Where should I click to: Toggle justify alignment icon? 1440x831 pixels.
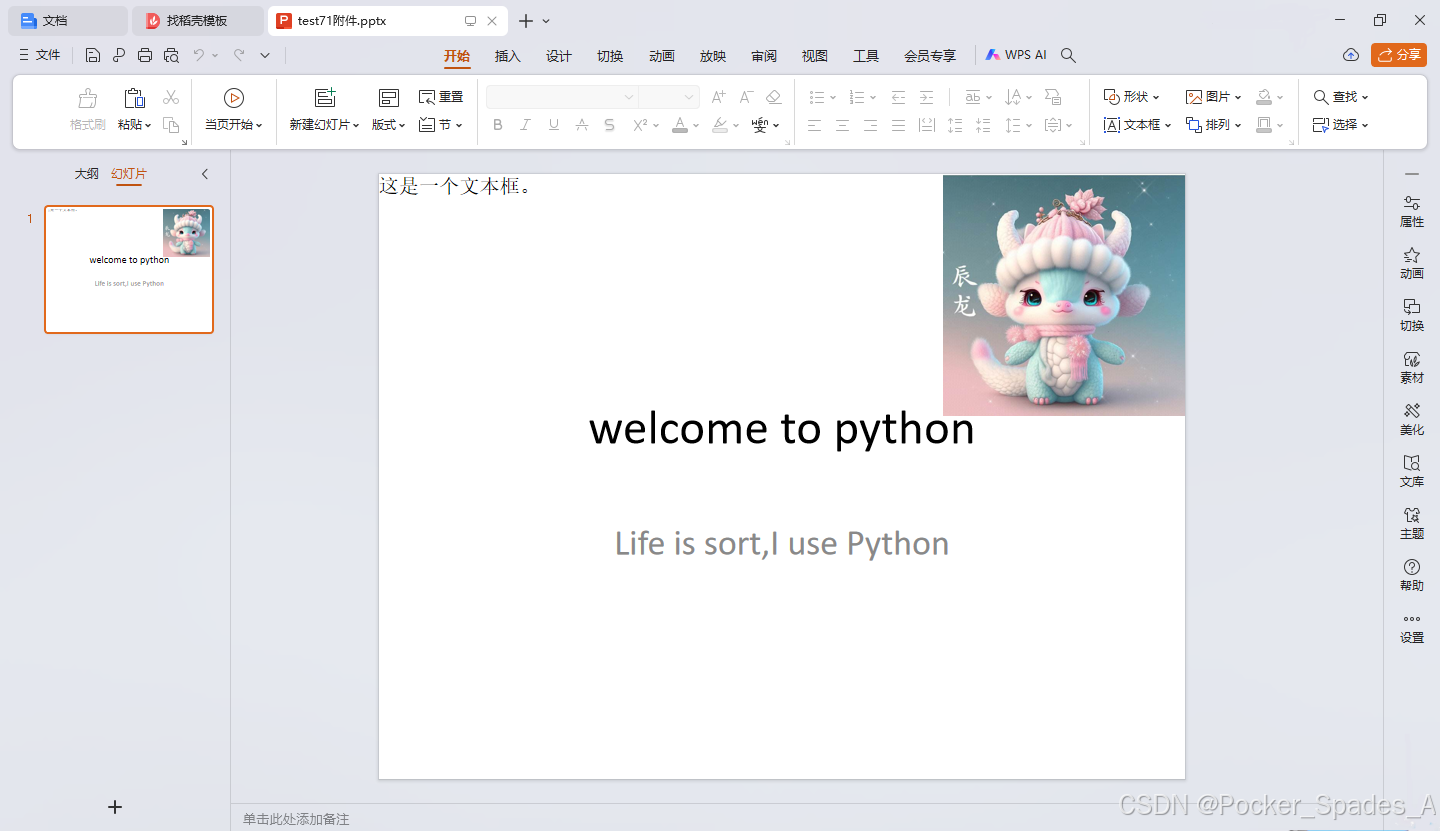(898, 125)
